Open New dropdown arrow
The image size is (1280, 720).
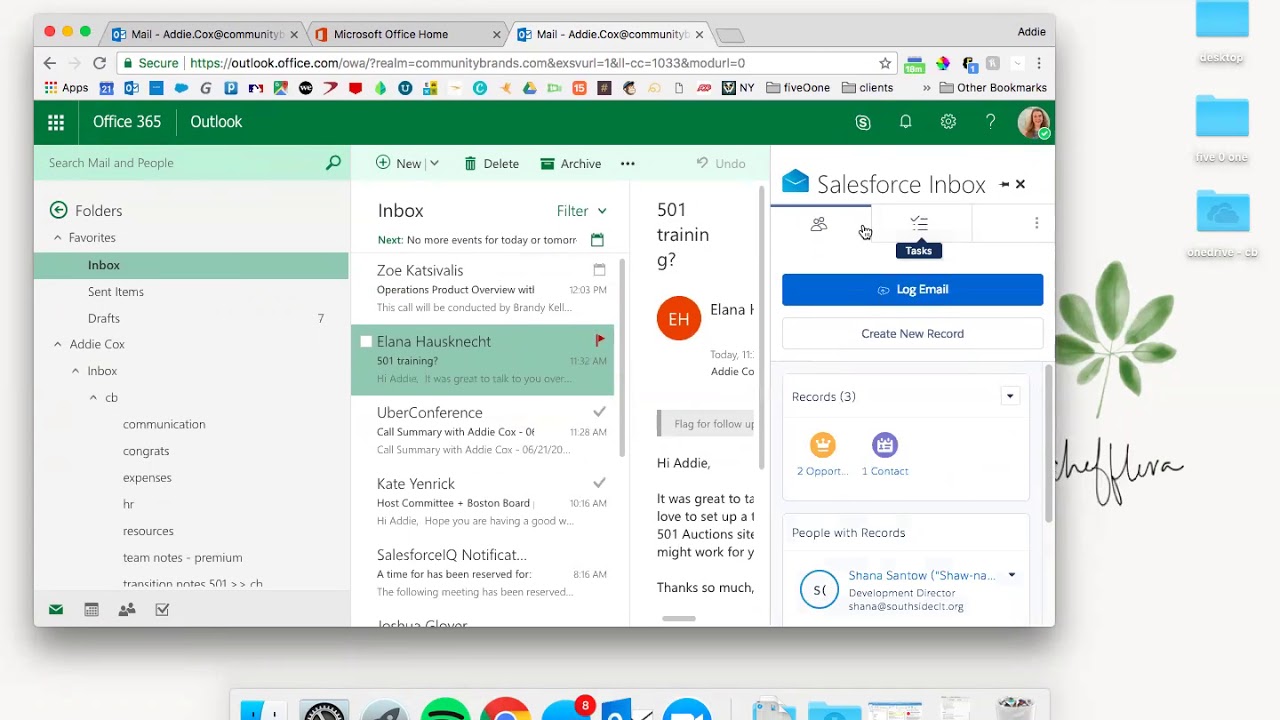click(x=434, y=163)
